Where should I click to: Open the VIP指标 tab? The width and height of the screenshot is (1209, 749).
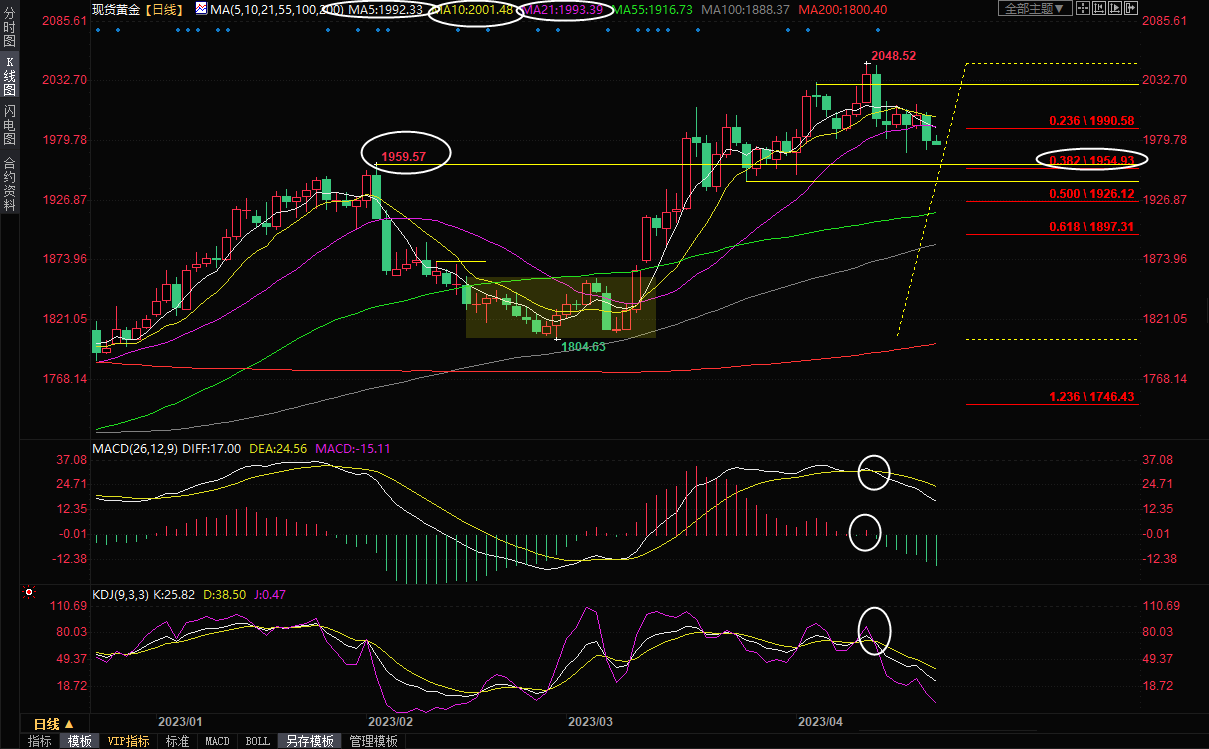coord(129,741)
